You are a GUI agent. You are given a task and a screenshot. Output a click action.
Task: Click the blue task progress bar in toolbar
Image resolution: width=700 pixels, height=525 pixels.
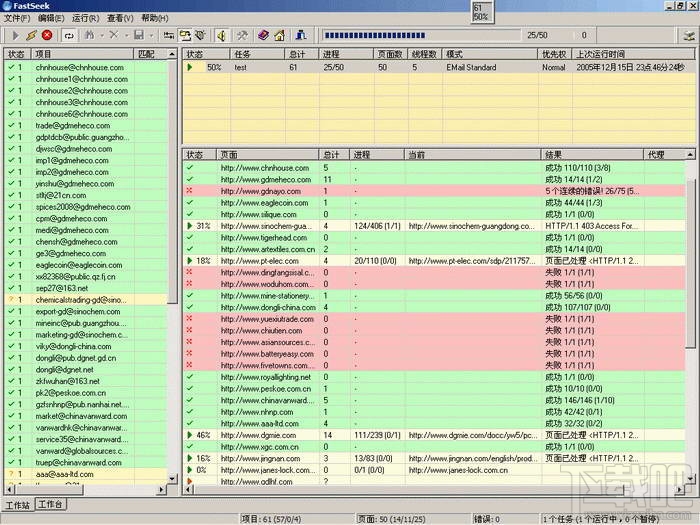[x=421, y=35]
